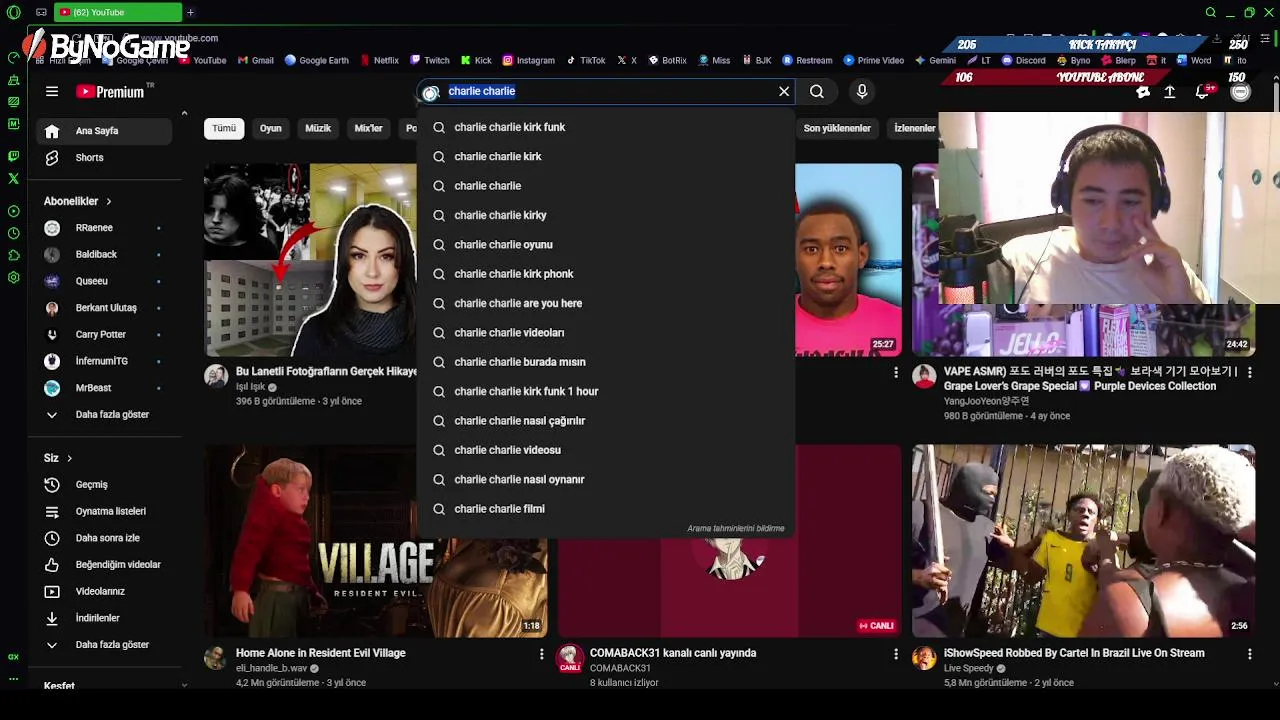Open the Opera sidebar settings gear

click(13, 277)
